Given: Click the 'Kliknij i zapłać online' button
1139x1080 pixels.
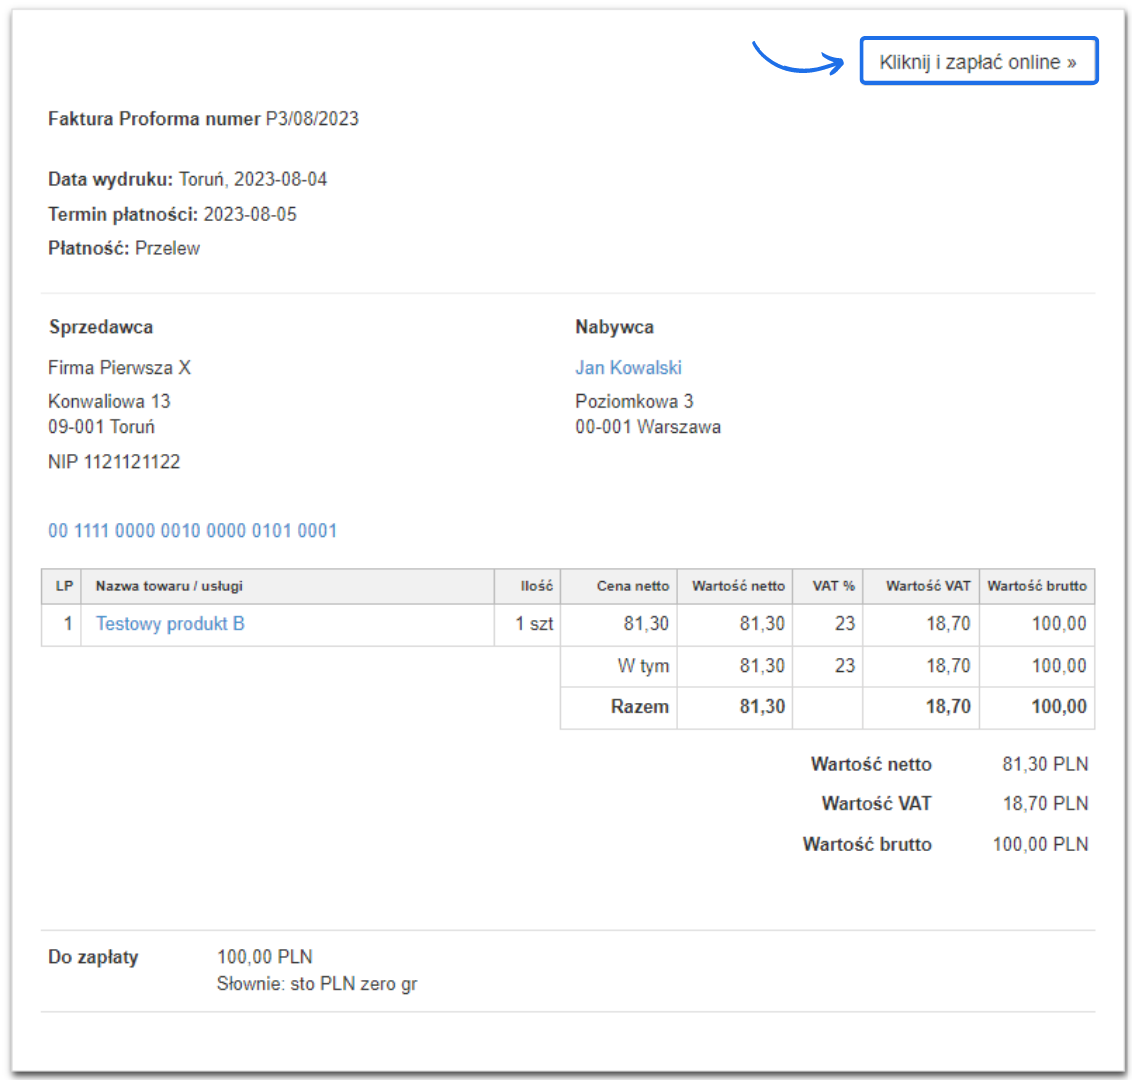Looking at the screenshot, I should [x=978, y=62].
